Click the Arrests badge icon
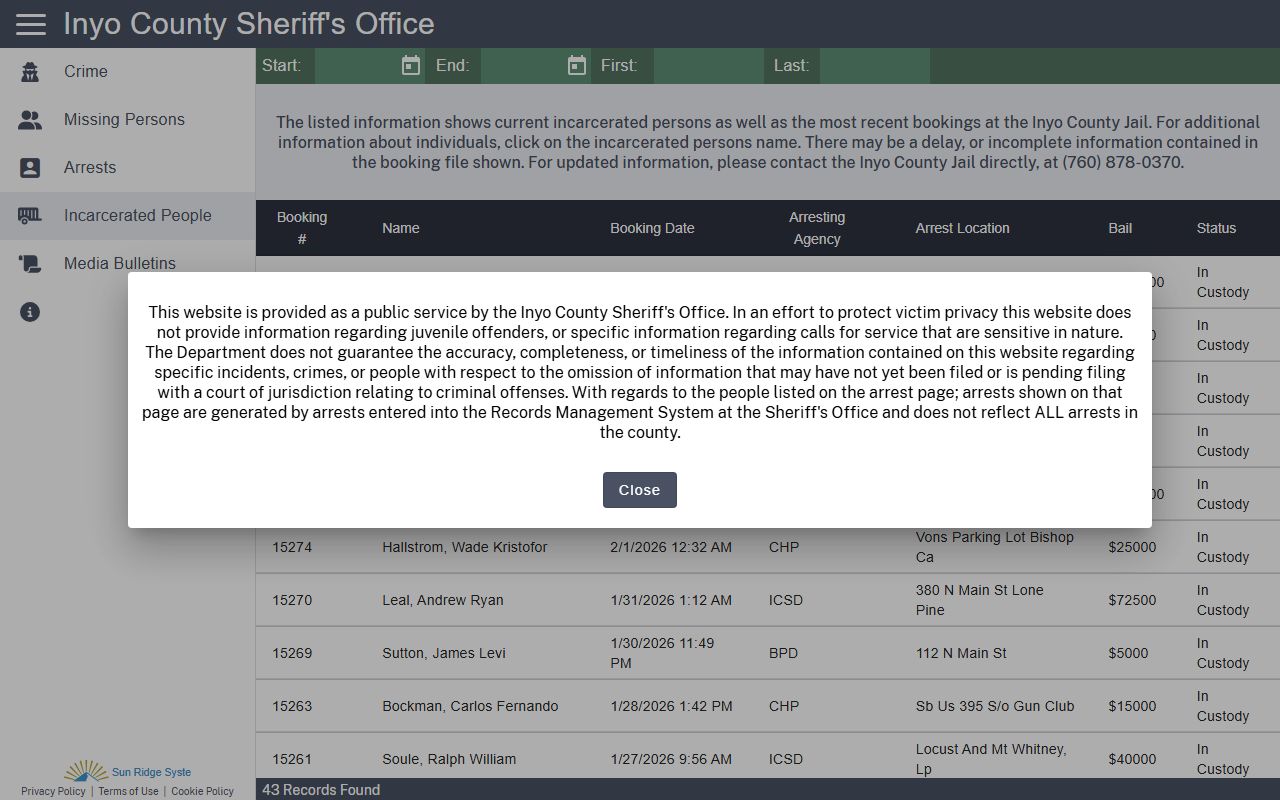Image resolution: width=1280 pixels, height=800 pixels. point(30,168)
